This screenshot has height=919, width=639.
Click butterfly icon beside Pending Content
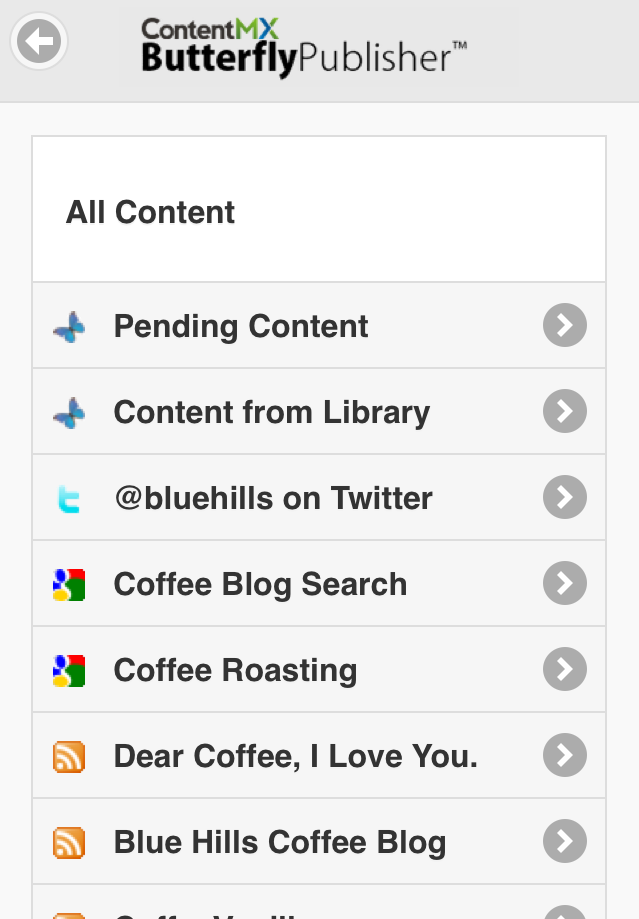[x=69, y=326]
